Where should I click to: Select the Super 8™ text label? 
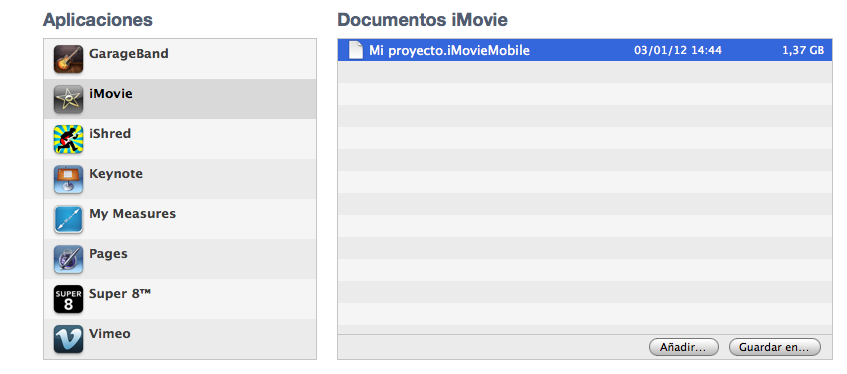coord(120,293)
